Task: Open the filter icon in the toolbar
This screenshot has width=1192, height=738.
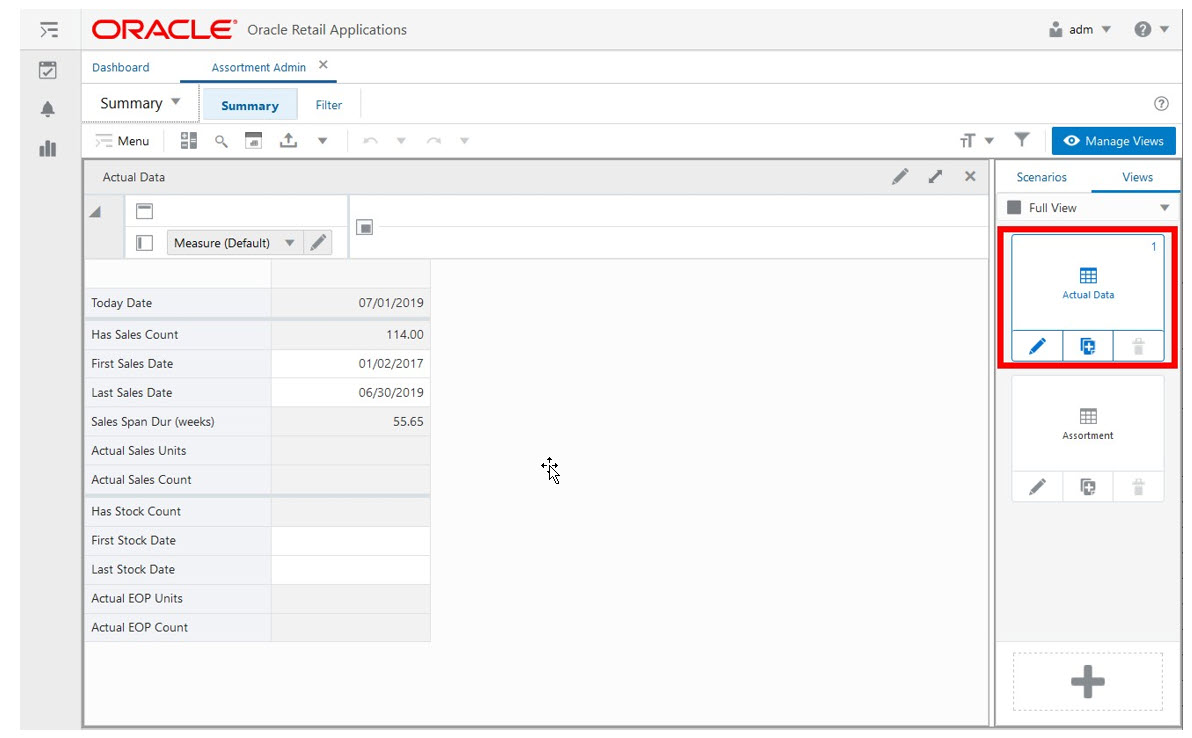Action: [1021, 140]
